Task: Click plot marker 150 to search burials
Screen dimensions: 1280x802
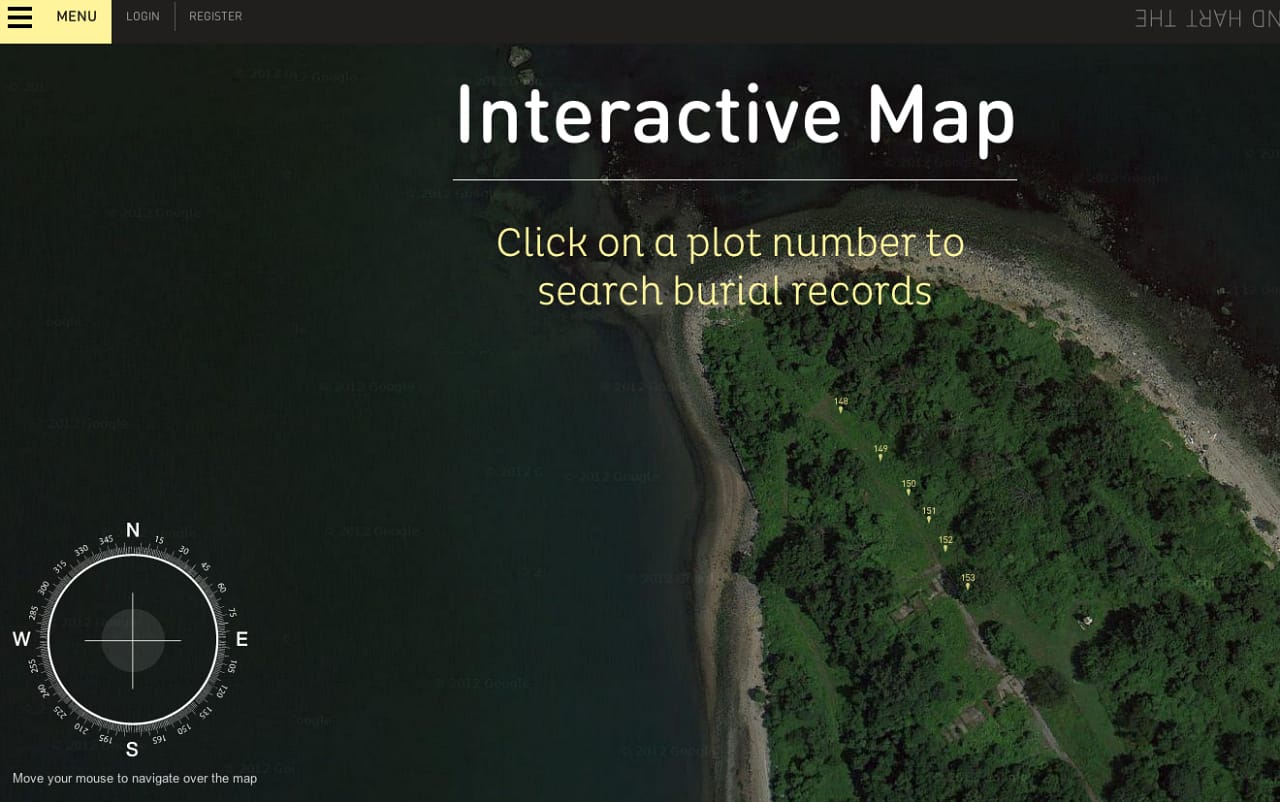Action: tap(907, 485)
